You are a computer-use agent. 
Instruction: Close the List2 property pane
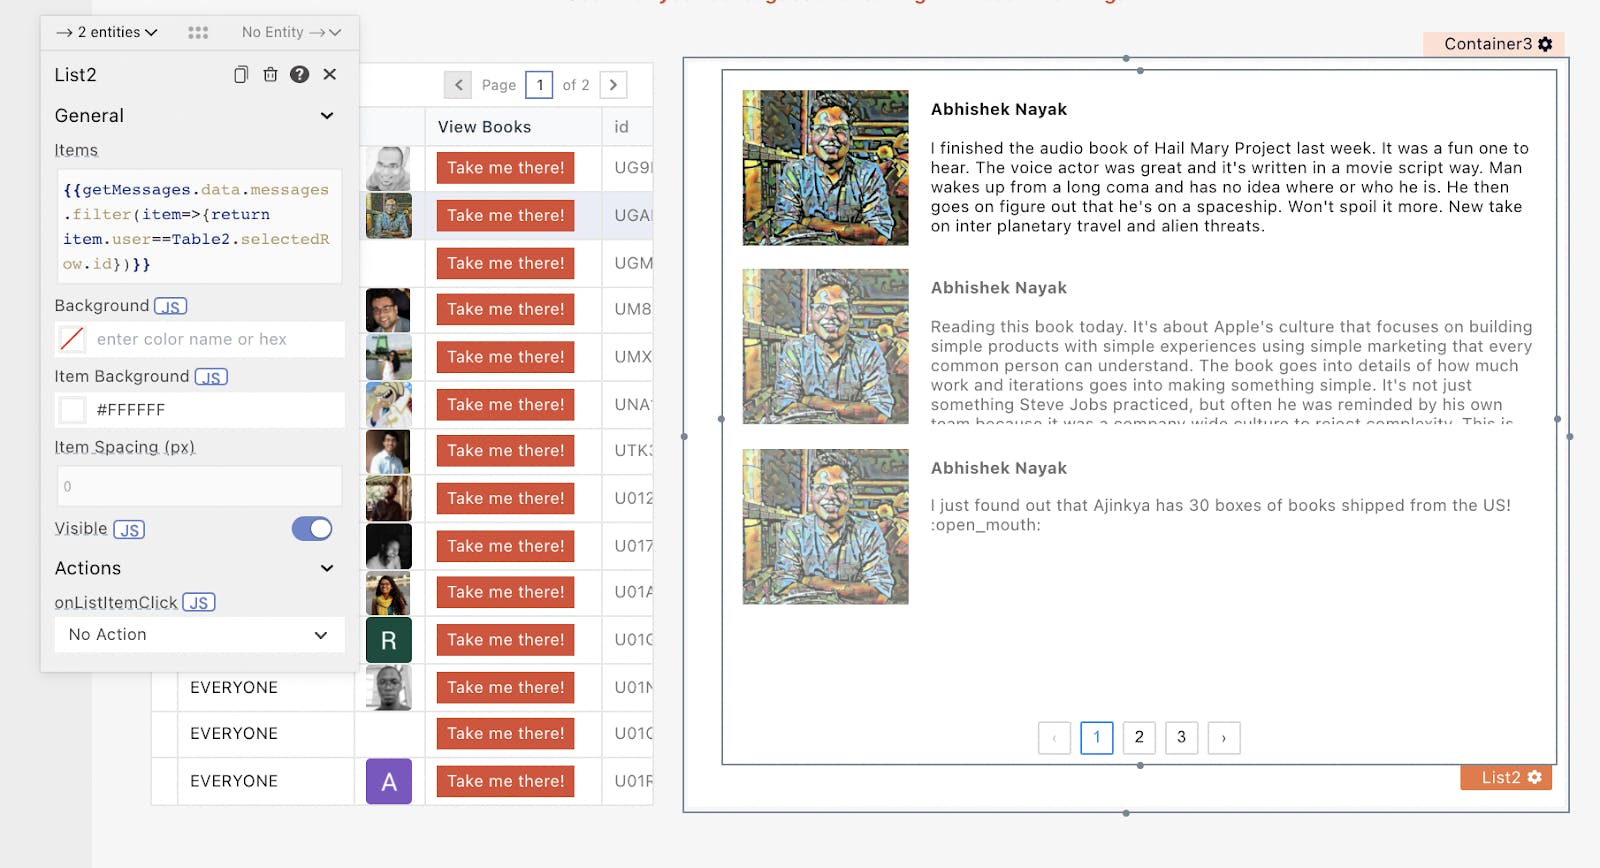(x=330, y=75)
